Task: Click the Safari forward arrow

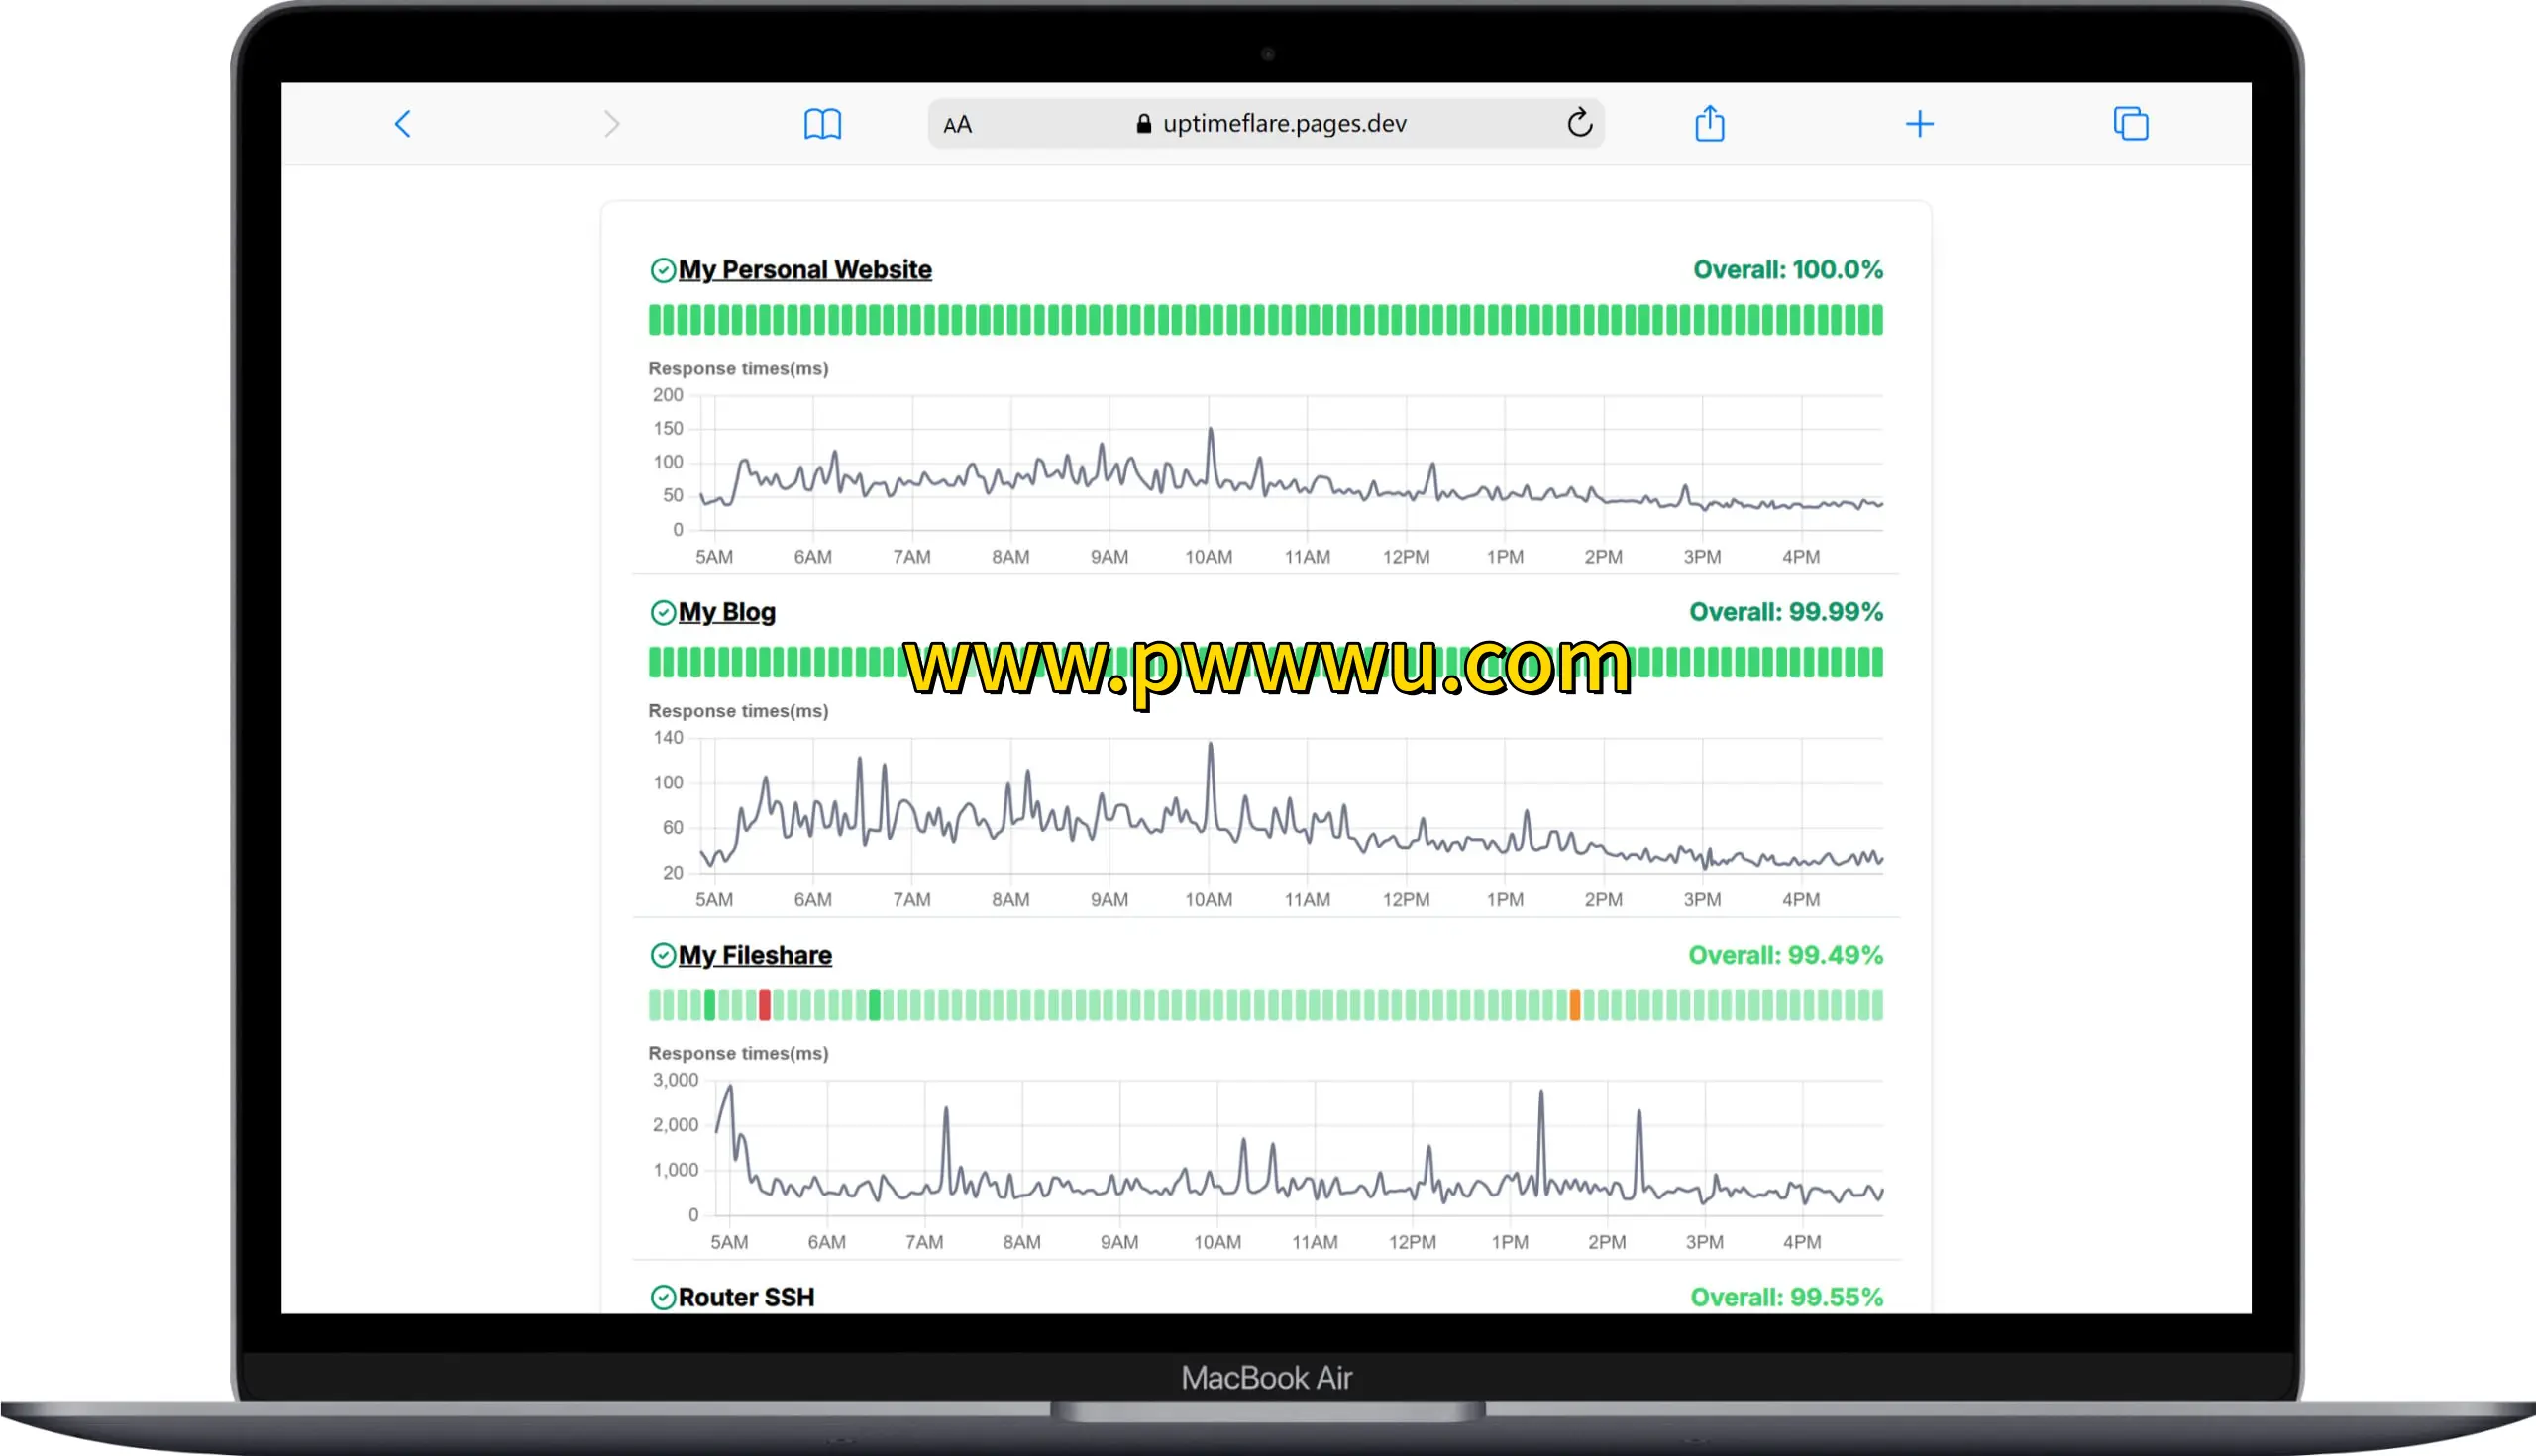Action: [x=612, y=124]
